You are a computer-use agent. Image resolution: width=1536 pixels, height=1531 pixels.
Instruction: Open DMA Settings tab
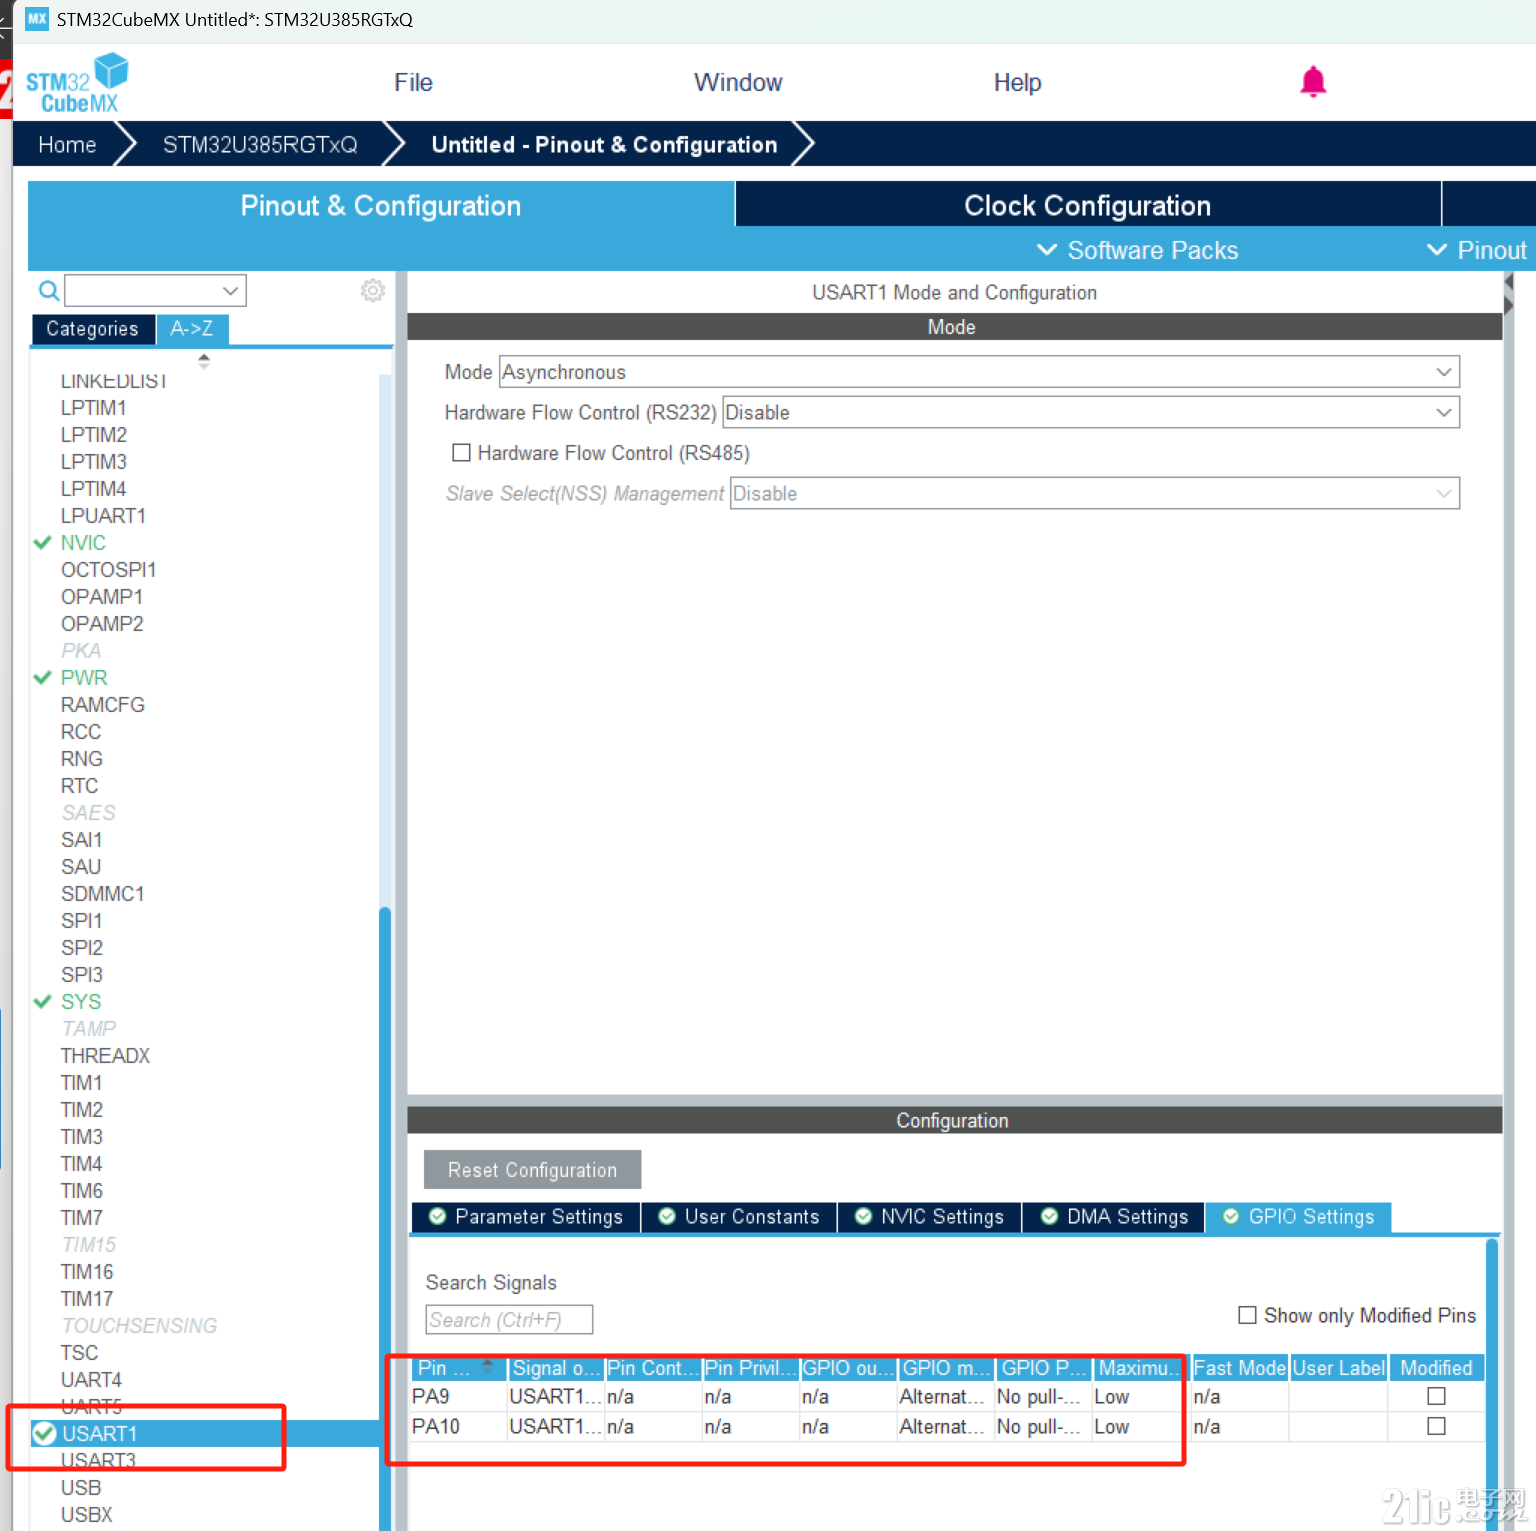[1114, 1217]
